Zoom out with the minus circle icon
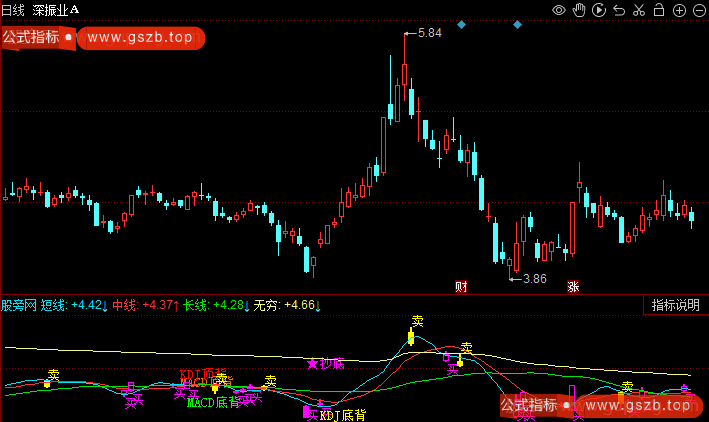Screen dimensions: 709x422 pyautogui.click(x=698, y=11)
